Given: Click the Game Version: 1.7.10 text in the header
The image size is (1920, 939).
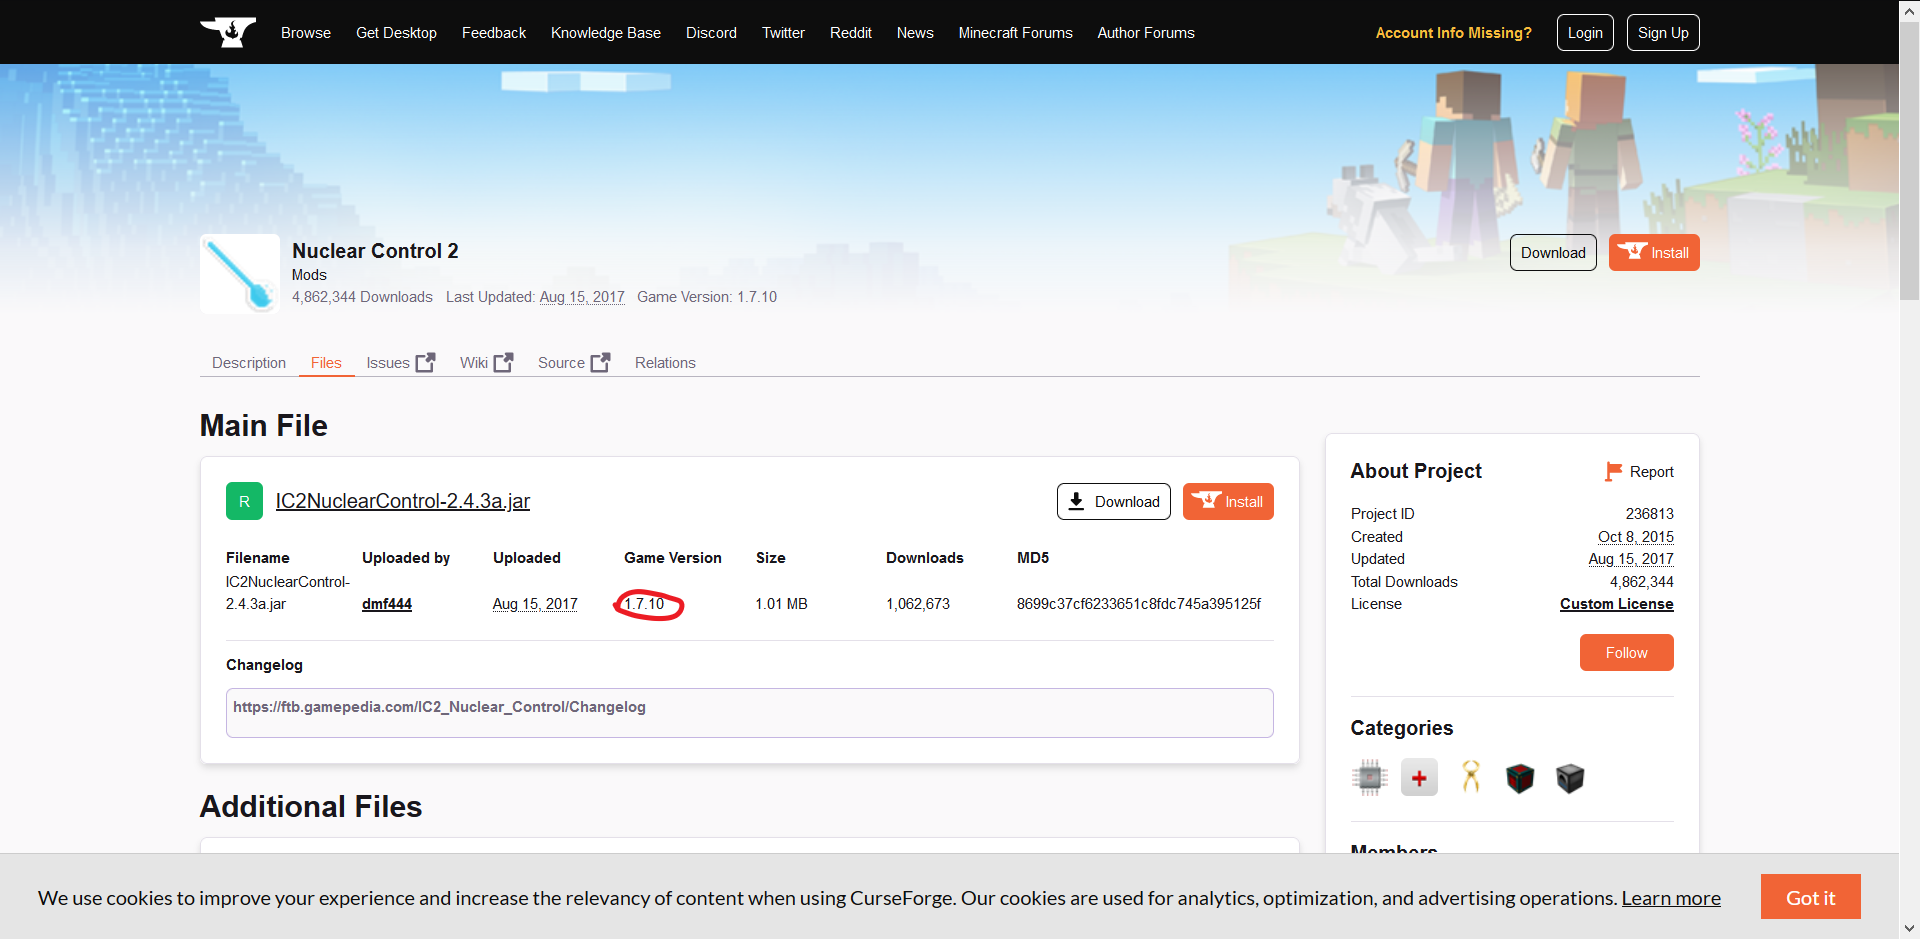Looking at the screenshot, I should [707, 297].
